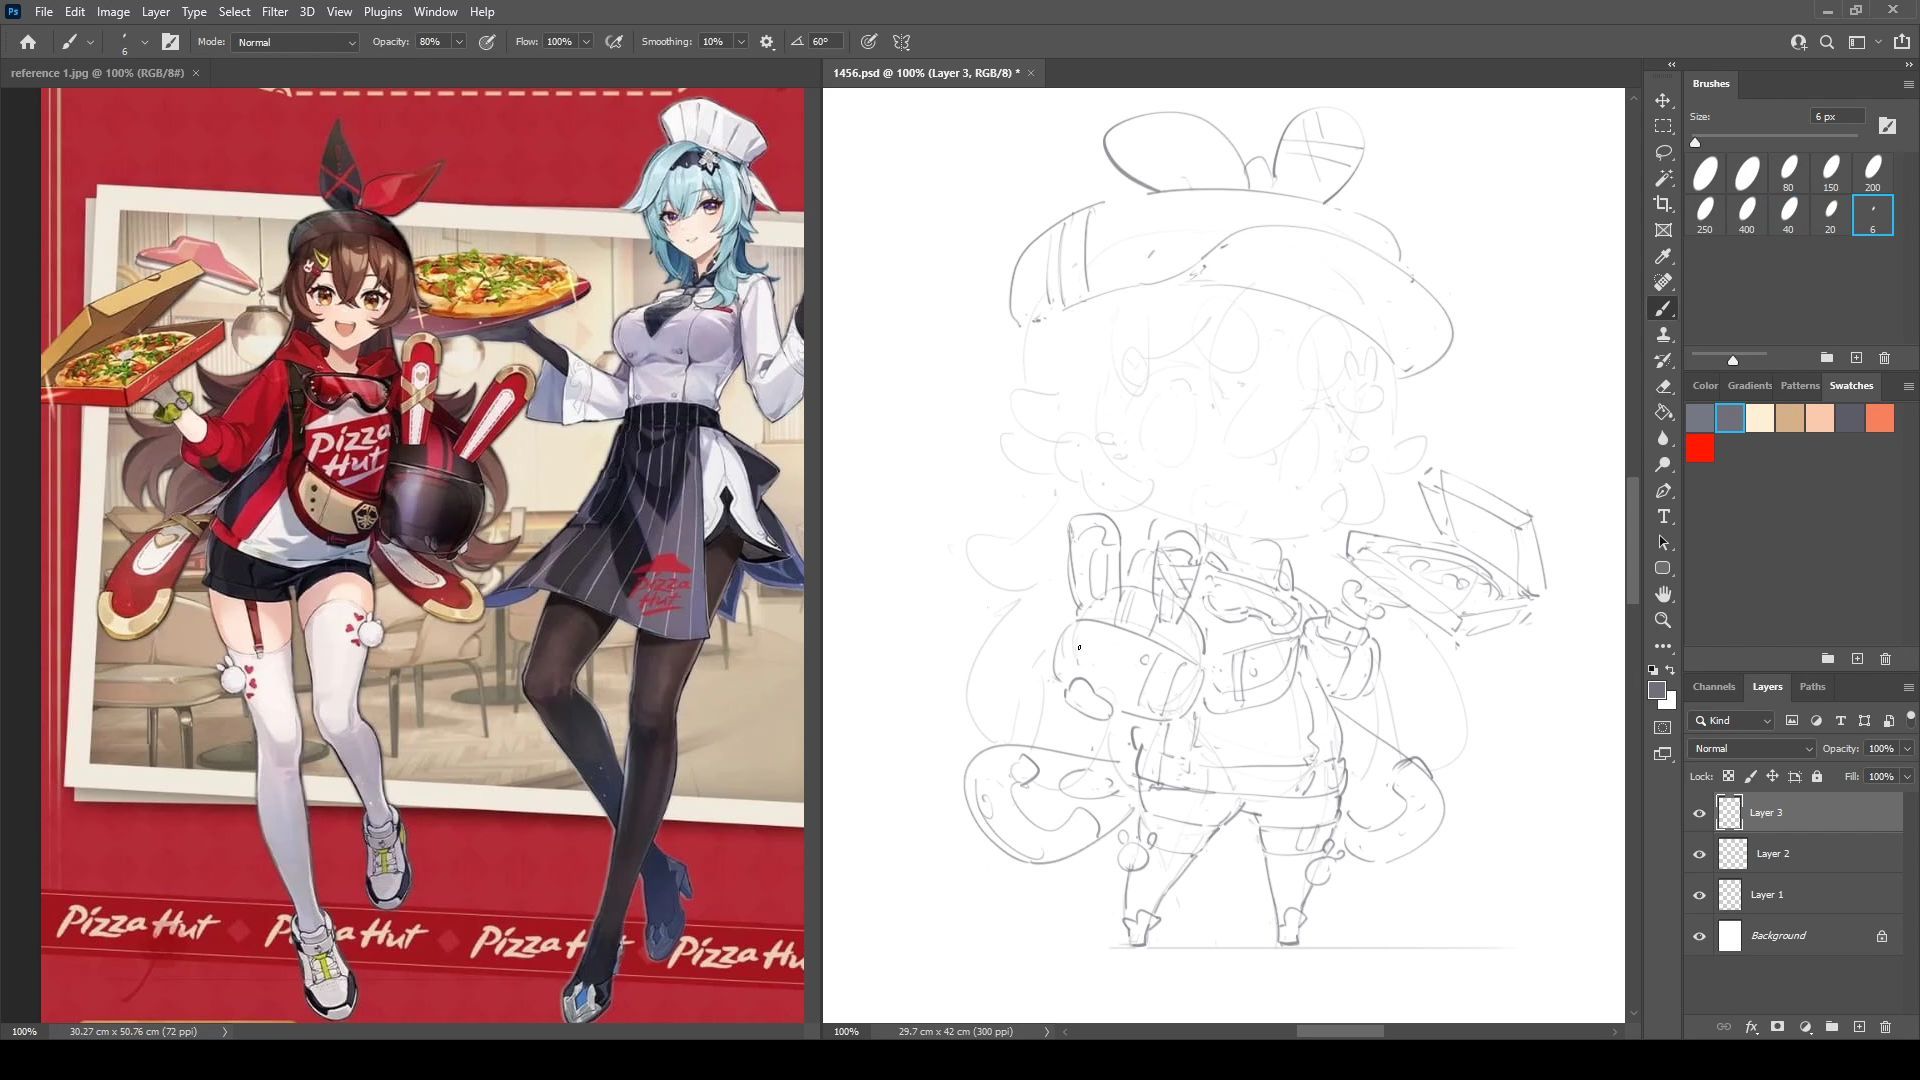Select the Paint Bucket tool
The image size is (1920, 1080).
click(1663, 413)
